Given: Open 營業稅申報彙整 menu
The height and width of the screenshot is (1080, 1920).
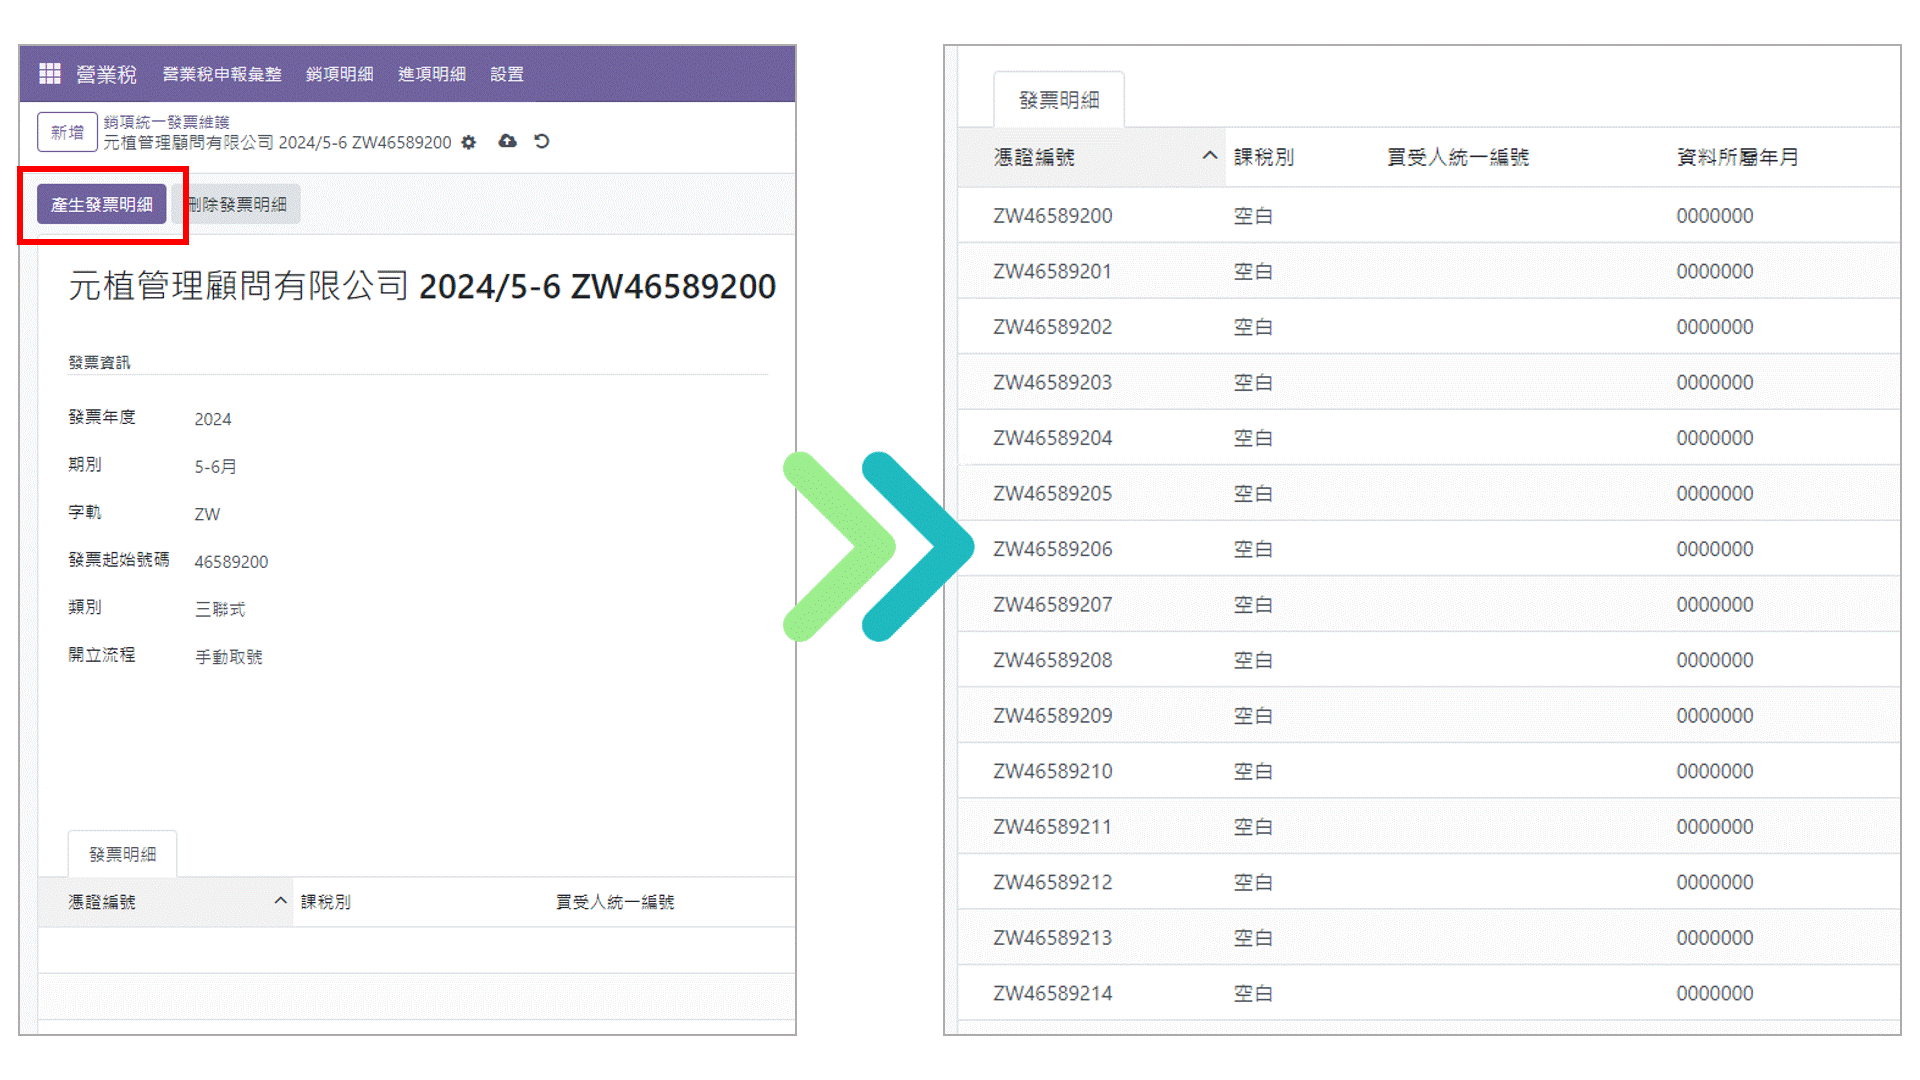Looking at the screenshot, I should click(222, 74).
